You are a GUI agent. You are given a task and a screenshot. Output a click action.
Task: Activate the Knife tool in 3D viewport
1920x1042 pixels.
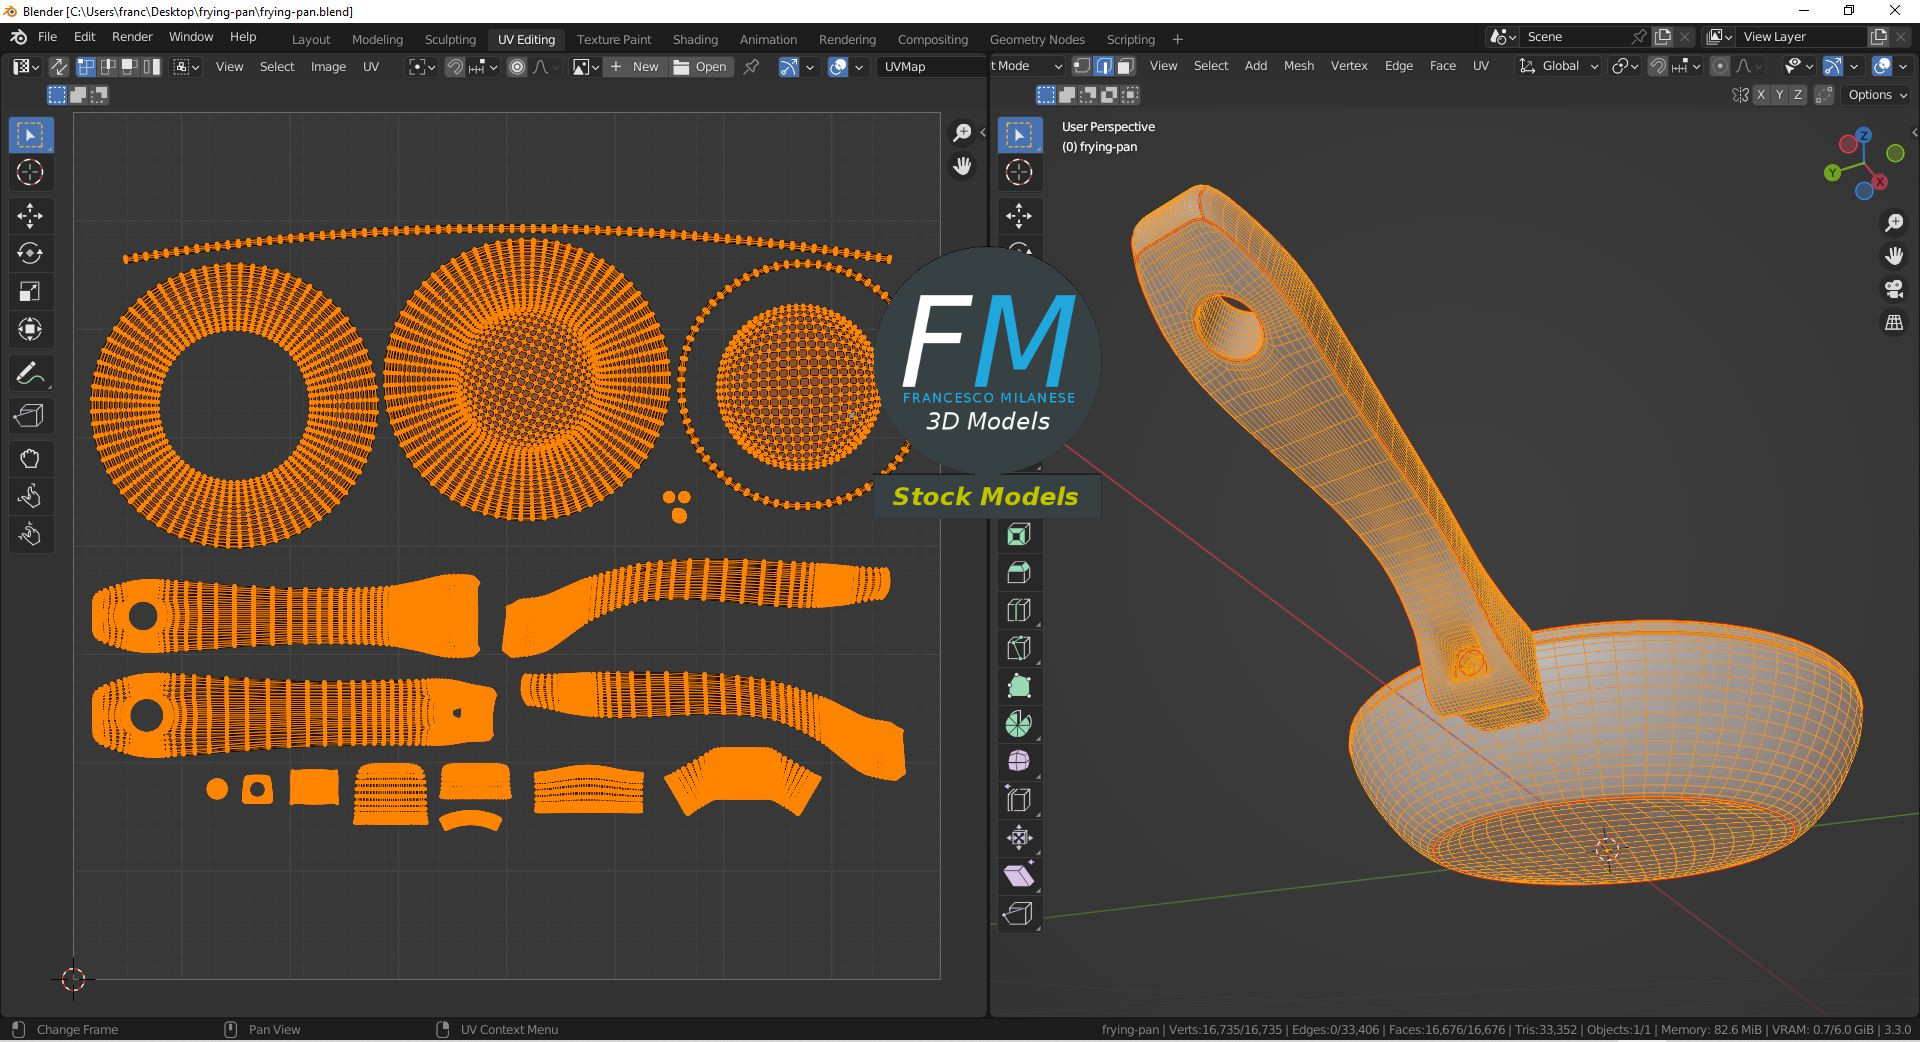tap(1018, 648)
